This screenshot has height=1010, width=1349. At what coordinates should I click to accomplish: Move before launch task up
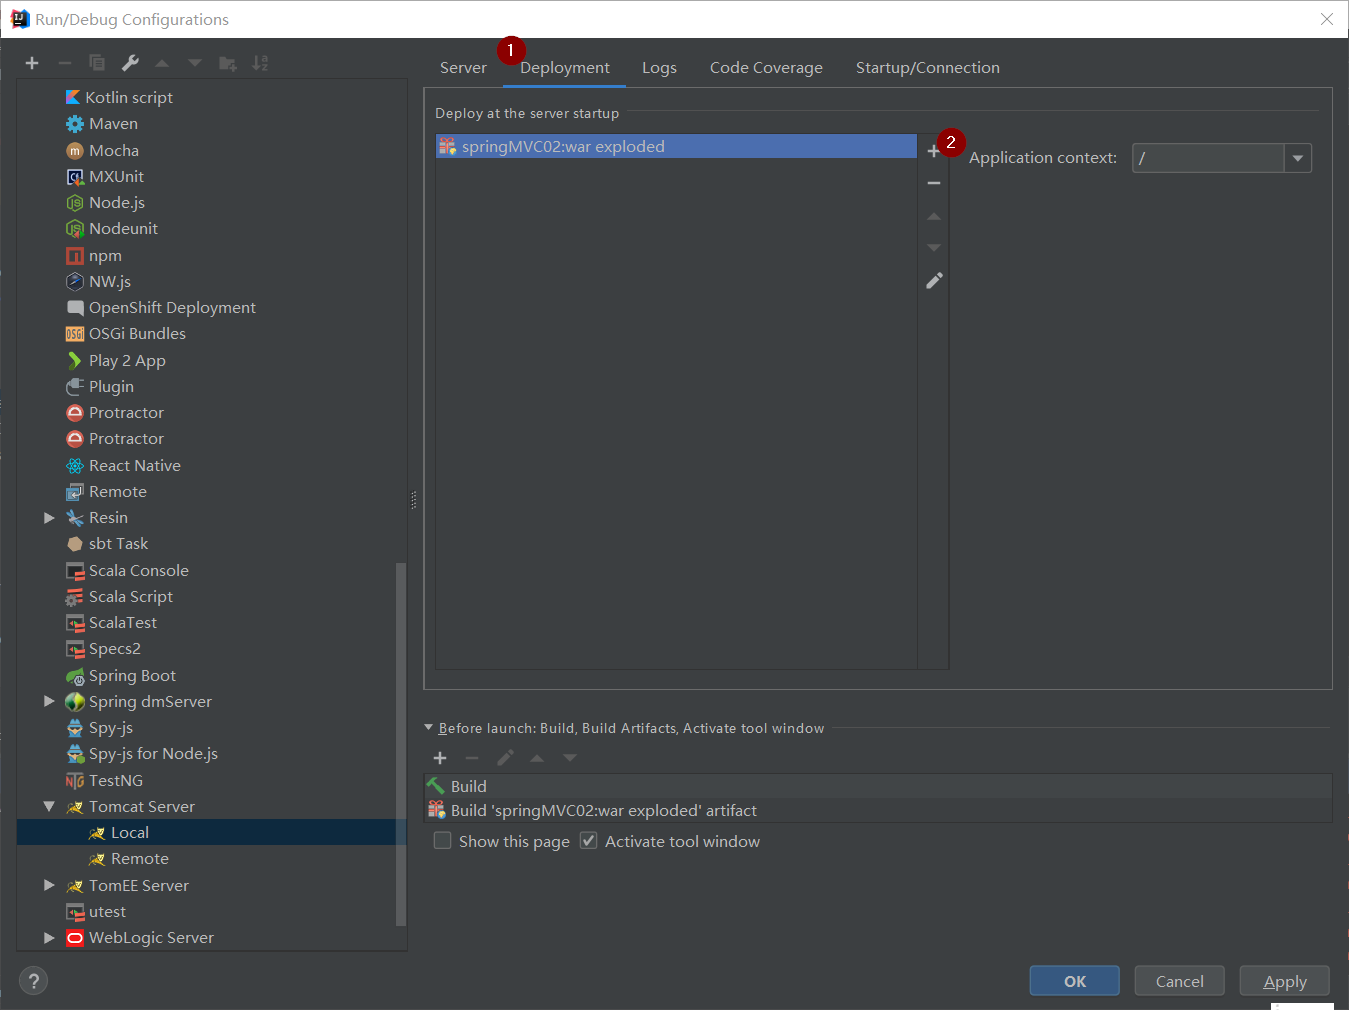pos(537,758)
